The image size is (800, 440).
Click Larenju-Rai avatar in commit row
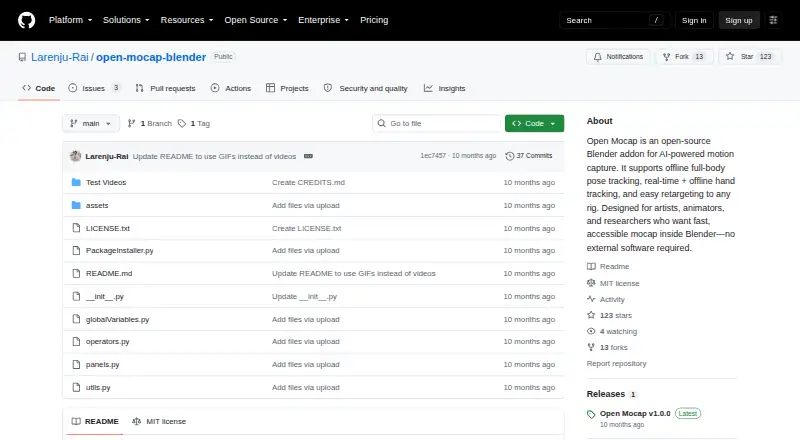point(76,156)
